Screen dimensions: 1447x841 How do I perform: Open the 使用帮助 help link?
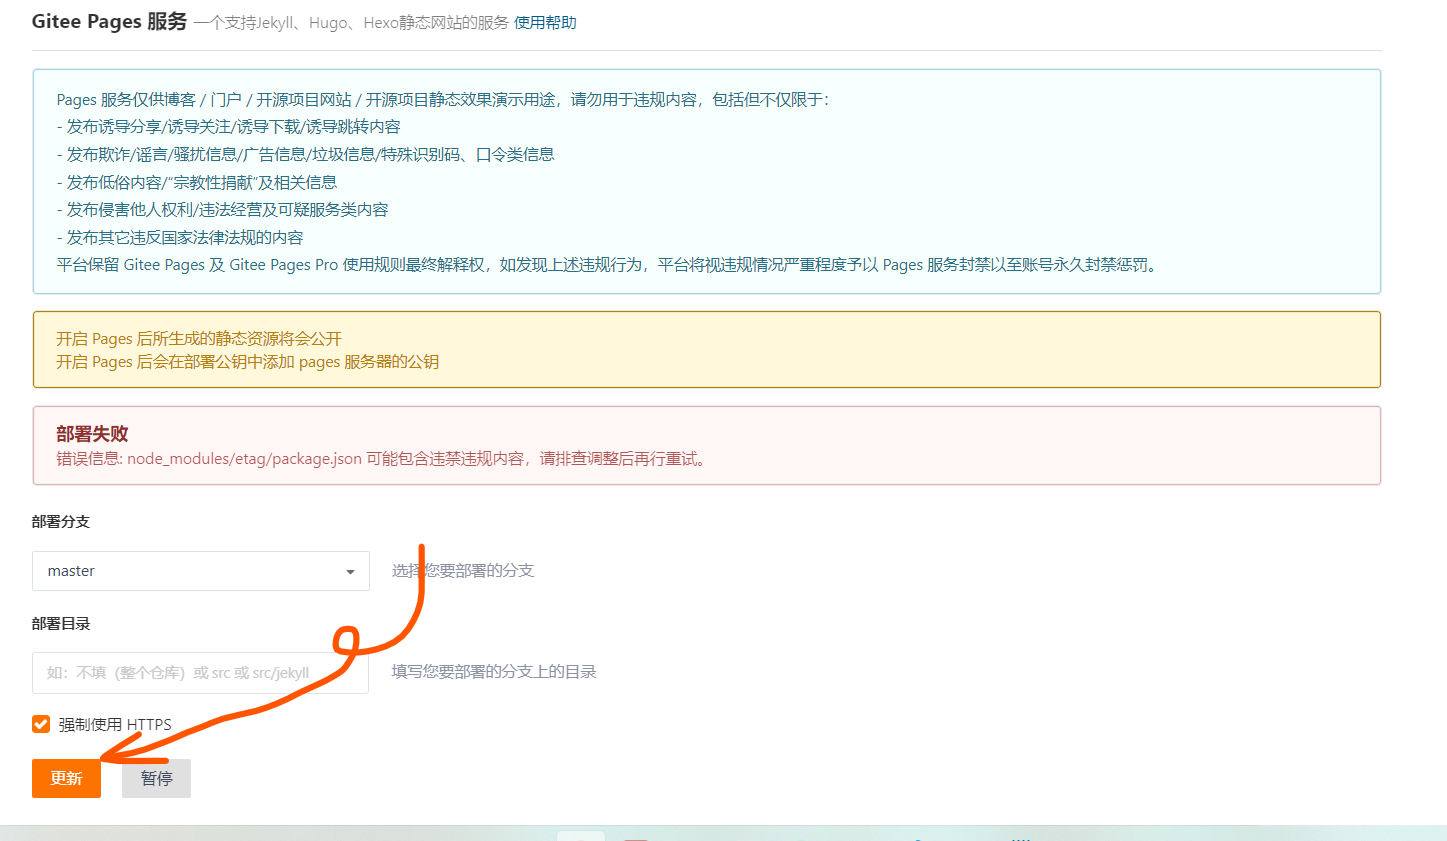pyautogui.click(x=545, y=22)
